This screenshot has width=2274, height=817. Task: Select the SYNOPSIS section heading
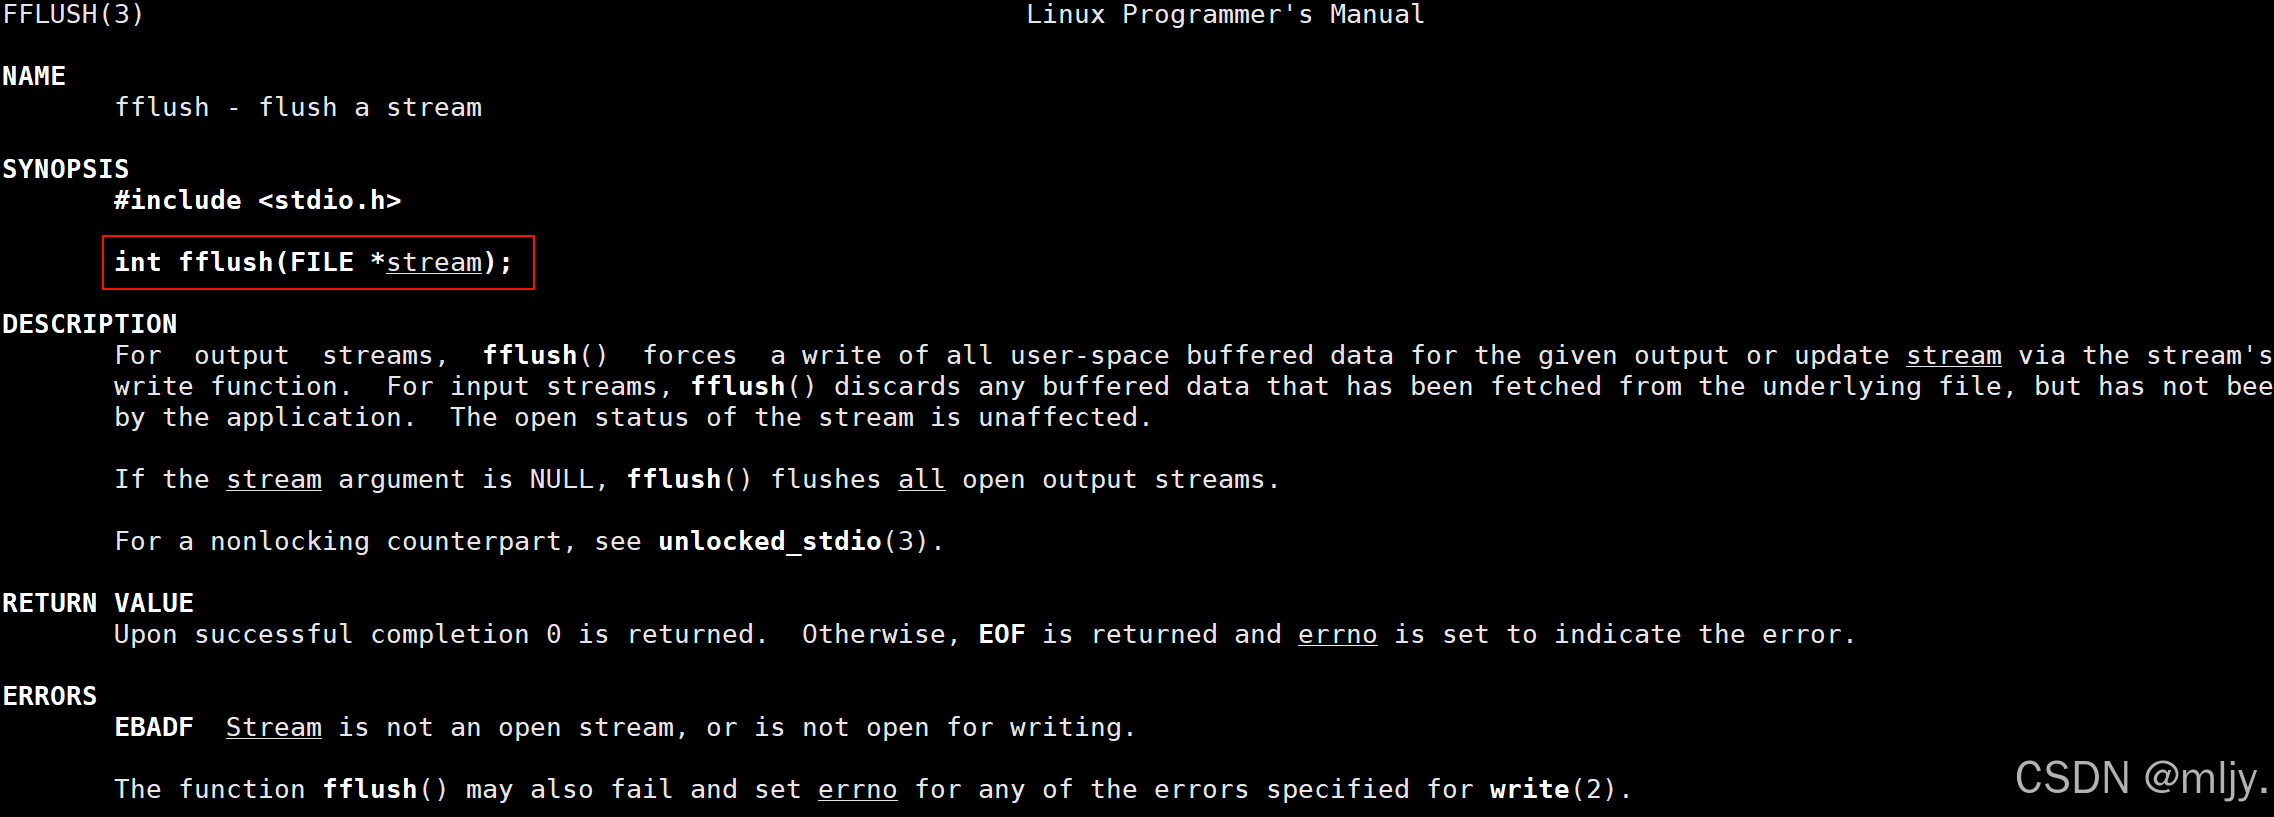[66, 169]
